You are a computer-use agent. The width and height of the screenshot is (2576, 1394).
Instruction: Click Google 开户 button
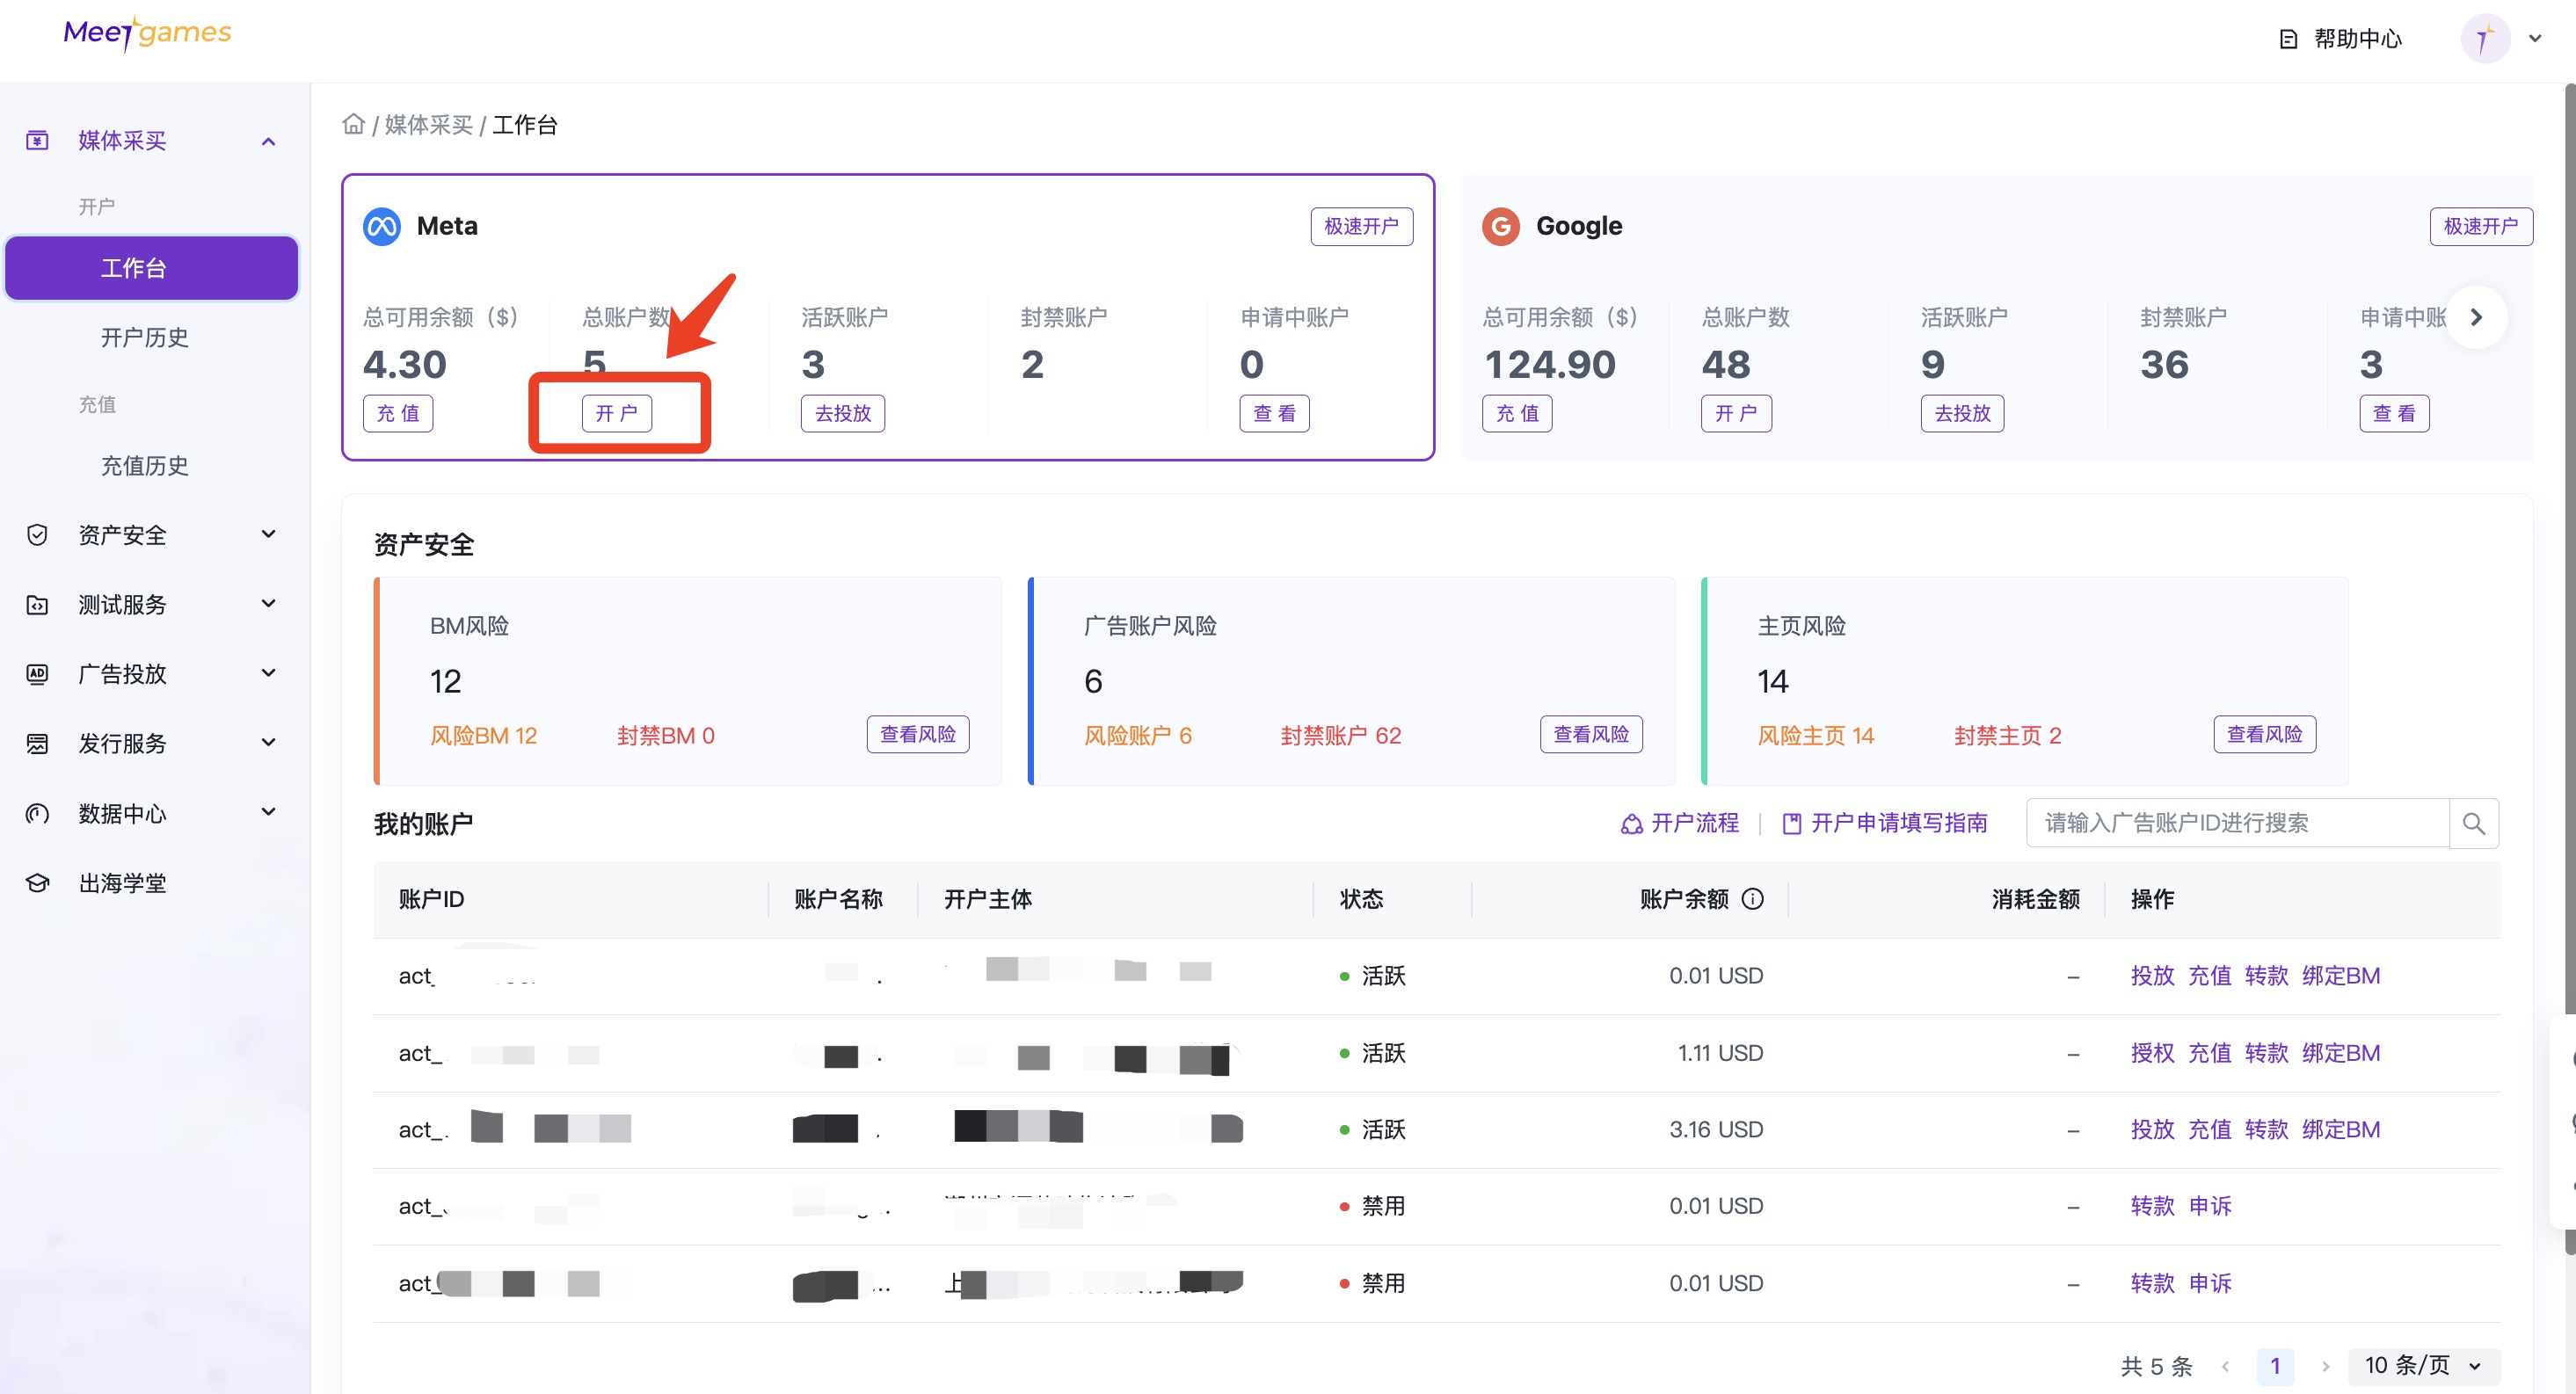1736,413
